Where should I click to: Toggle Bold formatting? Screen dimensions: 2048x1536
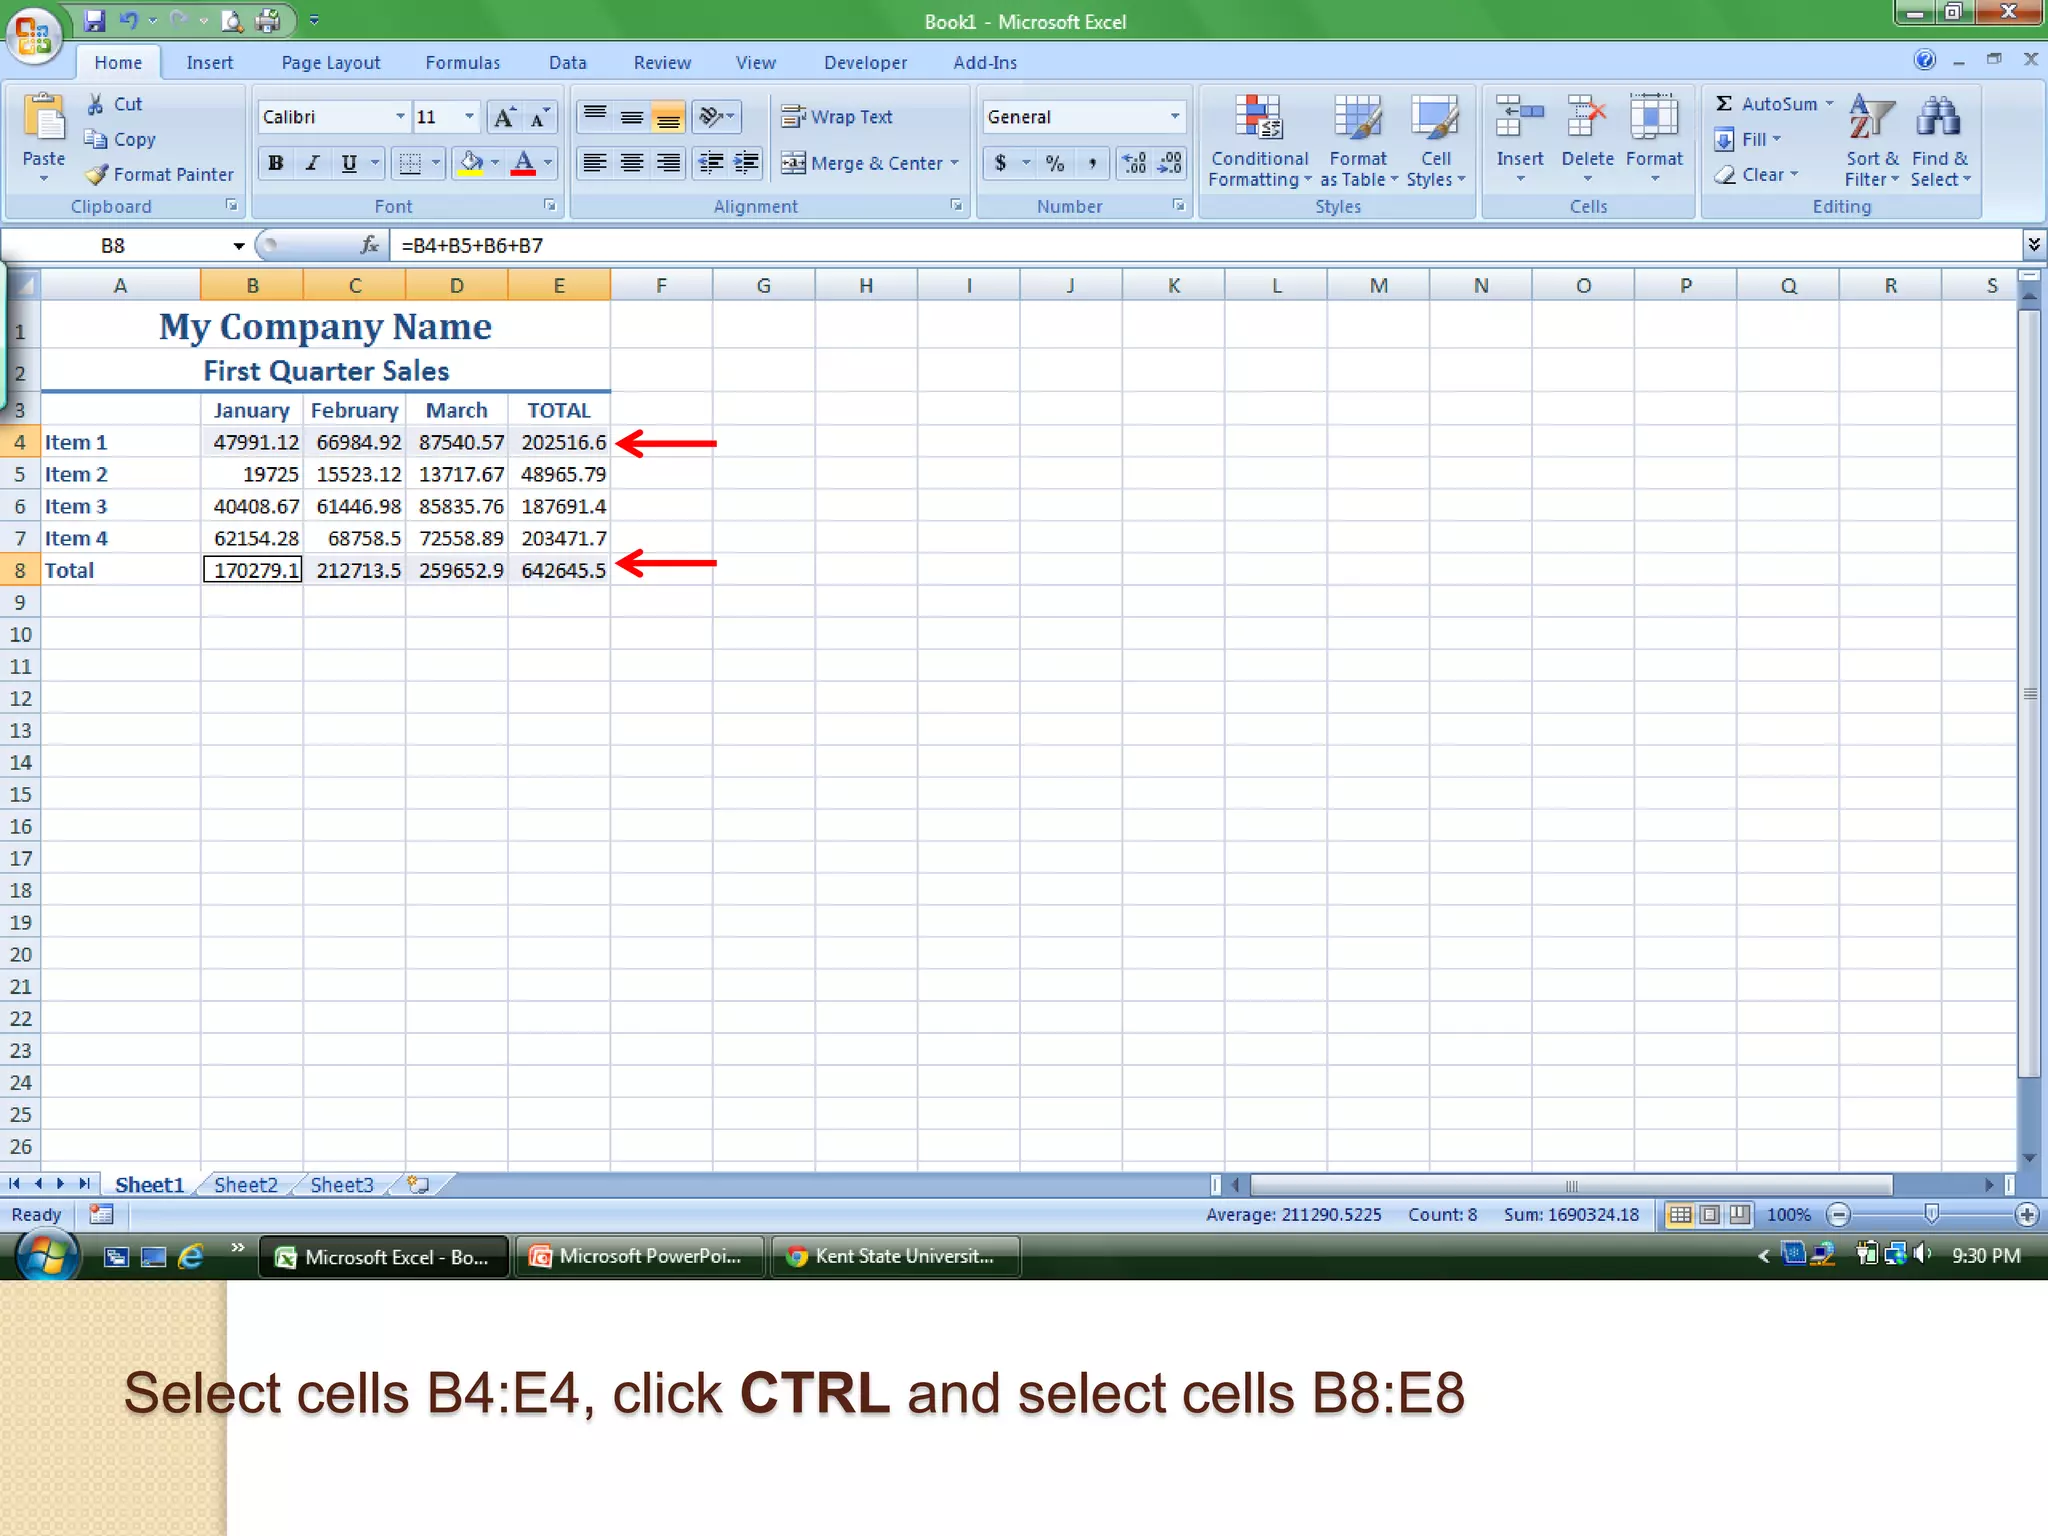pyautogui.click(x=275, y=163)
